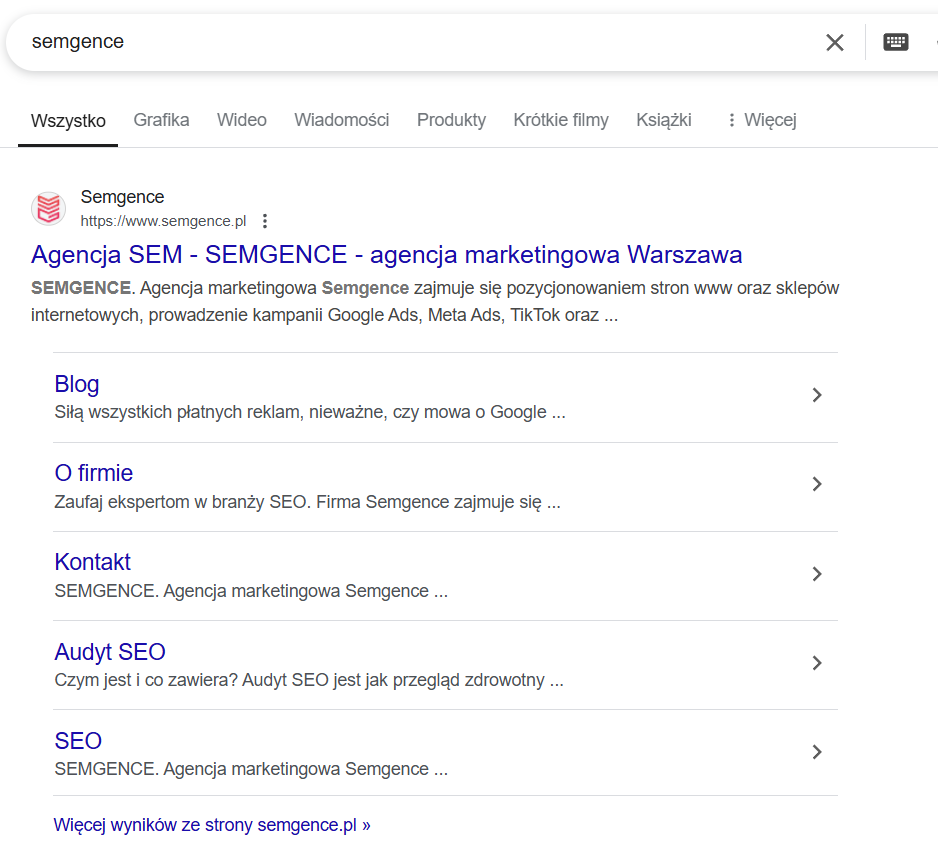Expand the O firmie sitelink chevron
Screen dimensions: 938x866
pos(817,484)
